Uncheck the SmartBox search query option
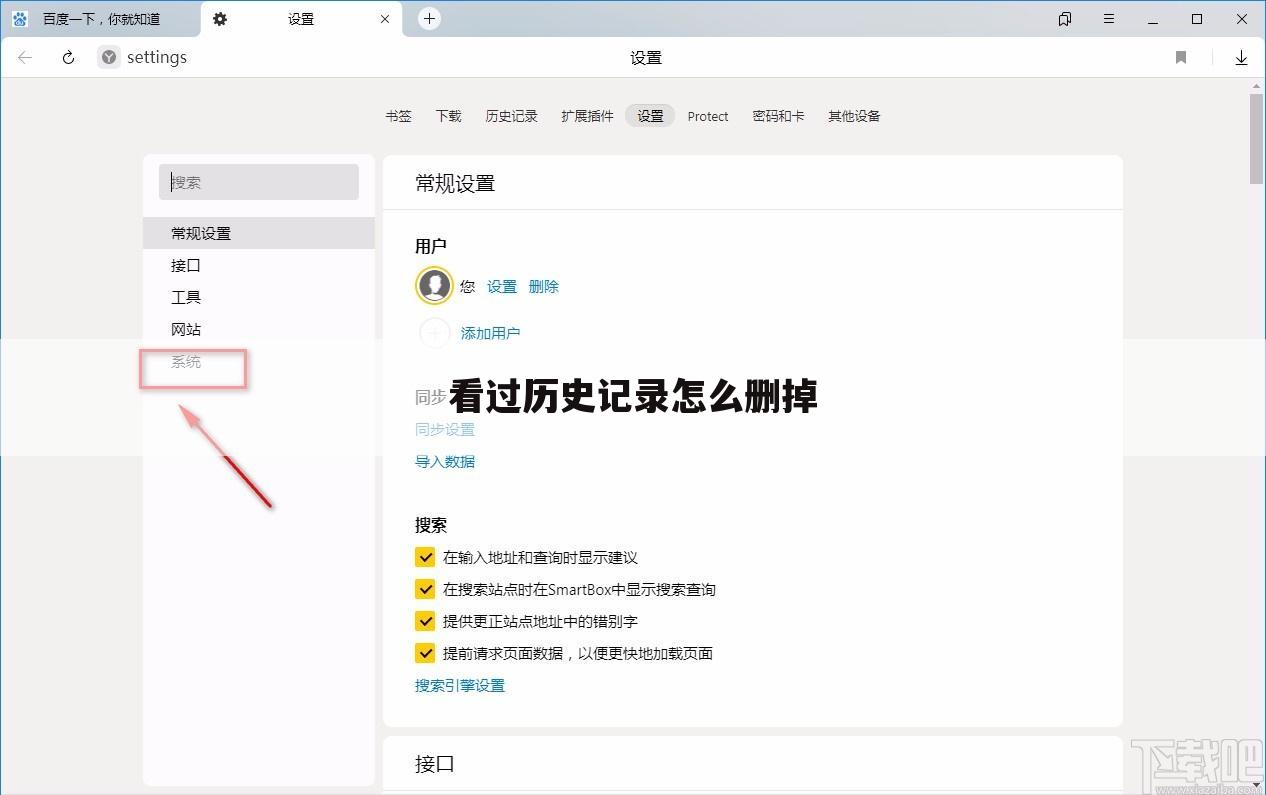Screen dimensions: 1266x795 (x=425, y=589)
